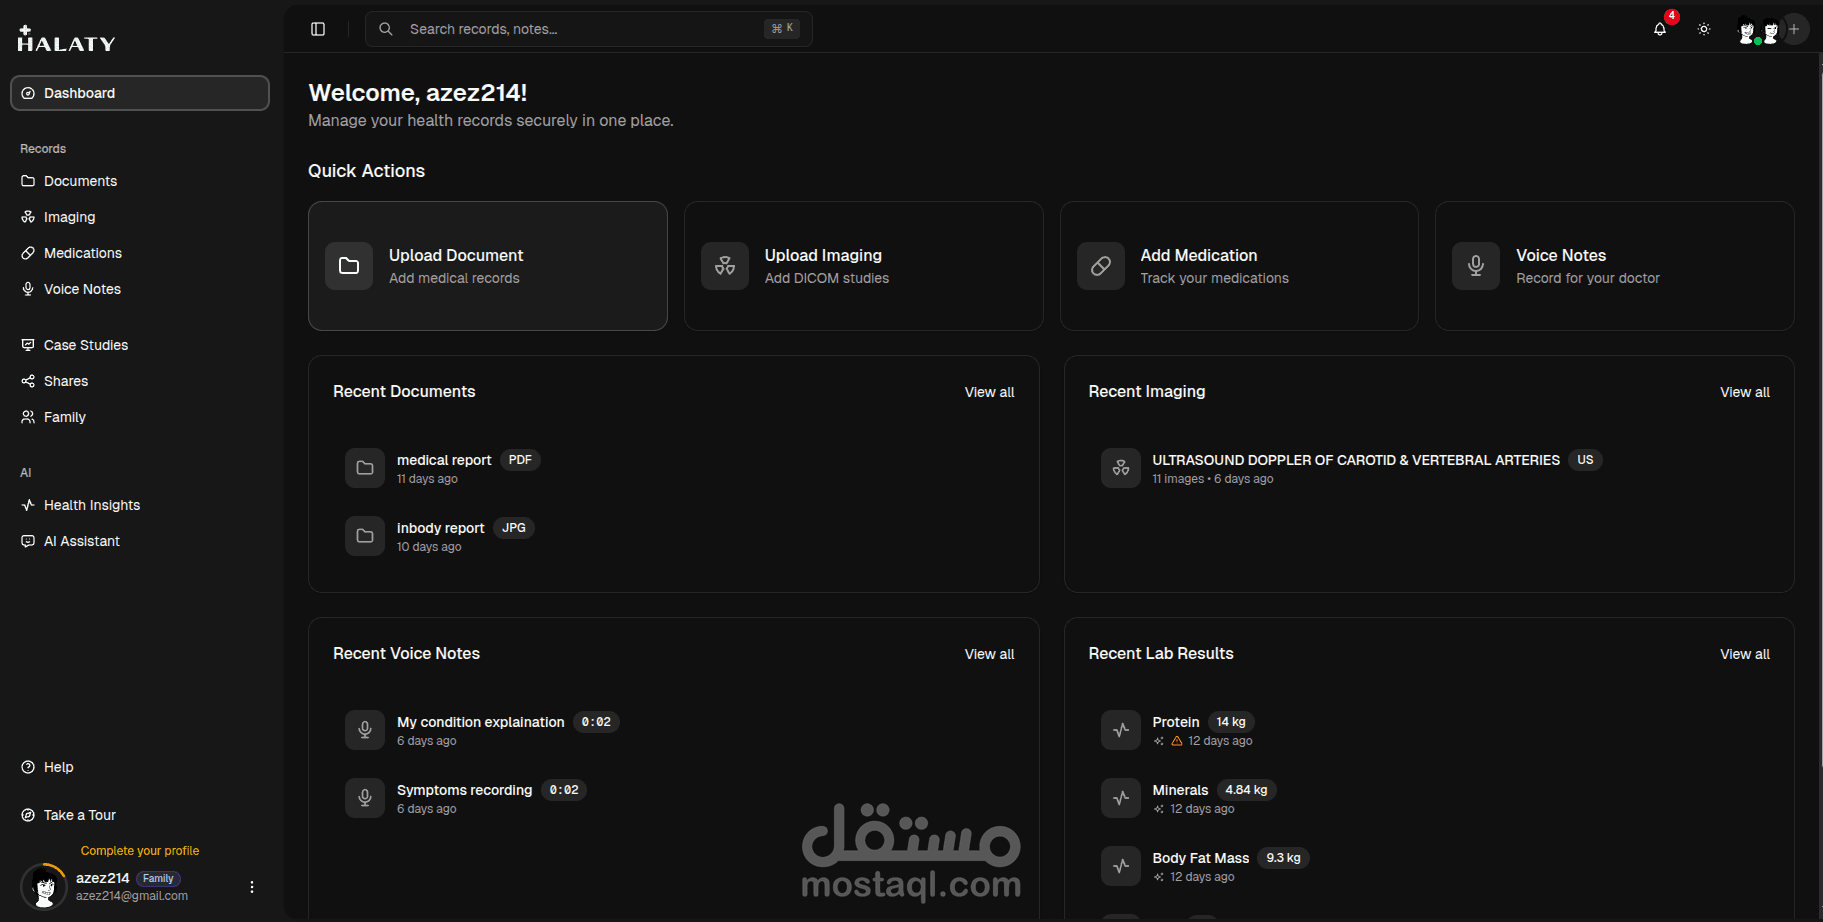Click the Health Insights pulse icon

pyautogui.click(x=28, y=505)
